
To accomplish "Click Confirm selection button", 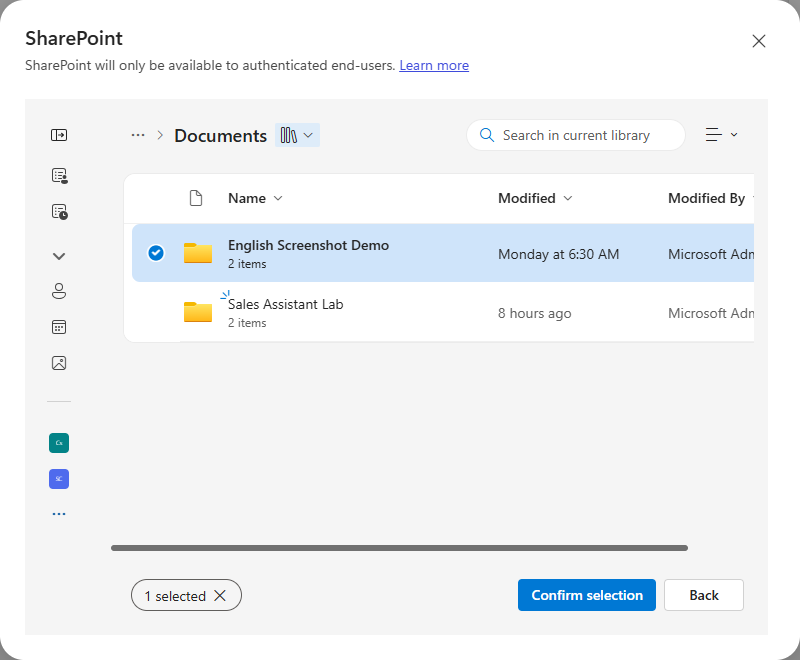I will click(x=587, y=595).
